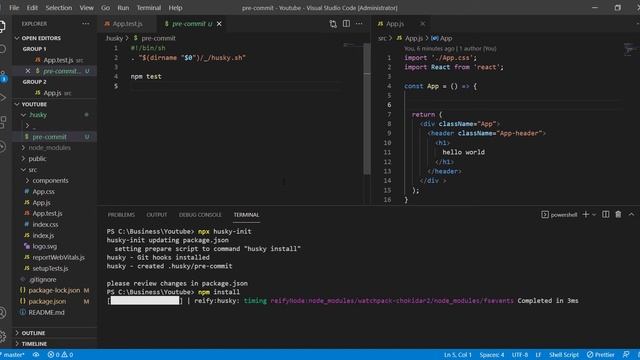Switch to the Problems panel tab

tap(121, 215)
